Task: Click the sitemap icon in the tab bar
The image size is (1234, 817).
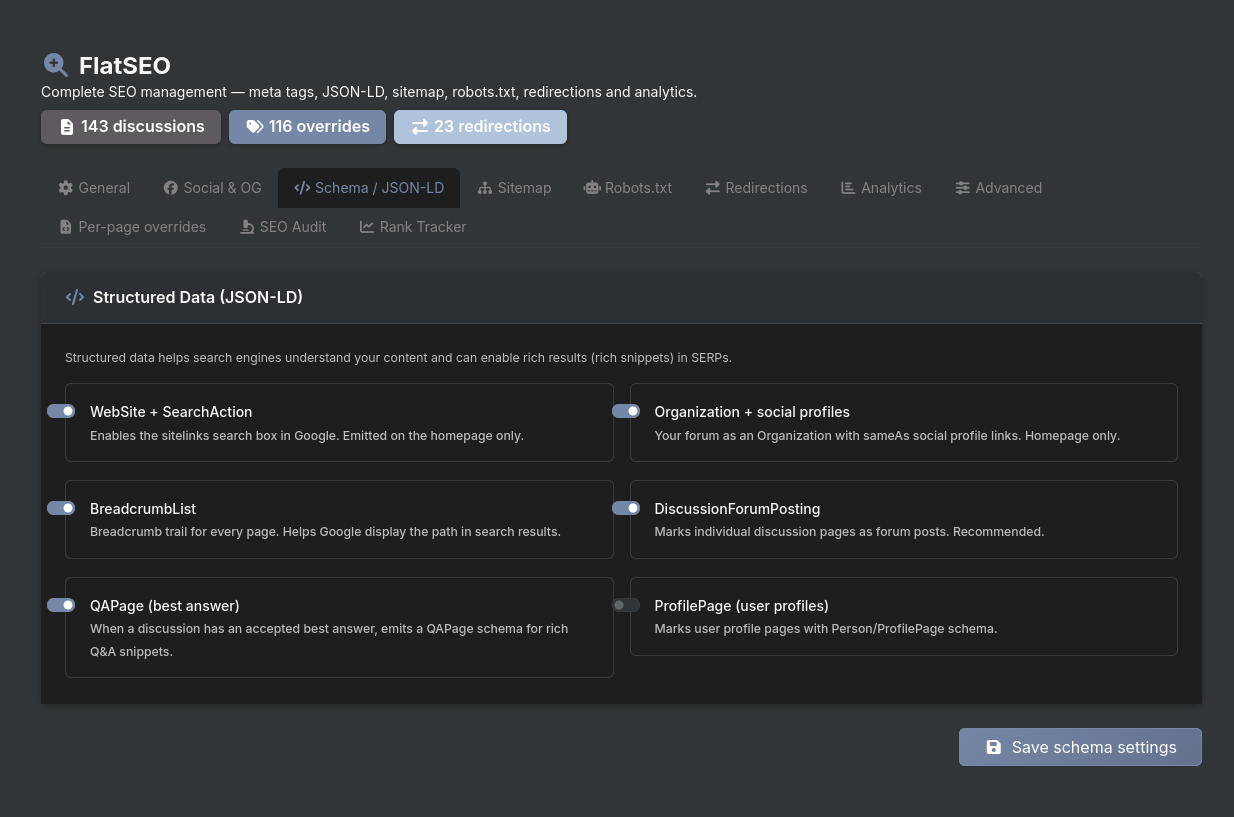Action: 485,188
